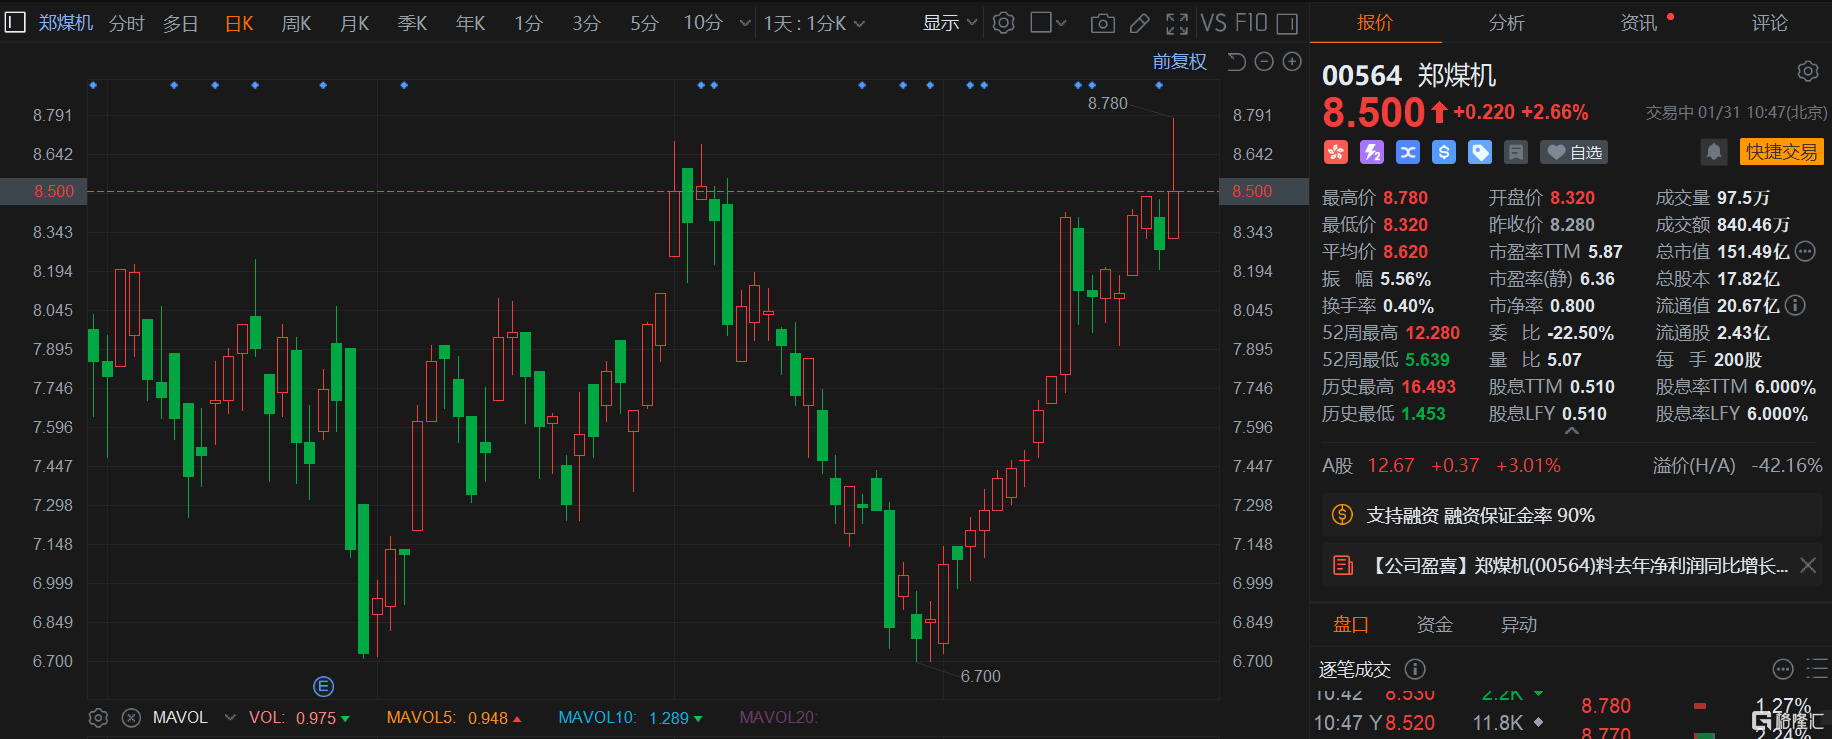
Task: Select the 月K monthly candlestick tab
Action: pos(354,23)
